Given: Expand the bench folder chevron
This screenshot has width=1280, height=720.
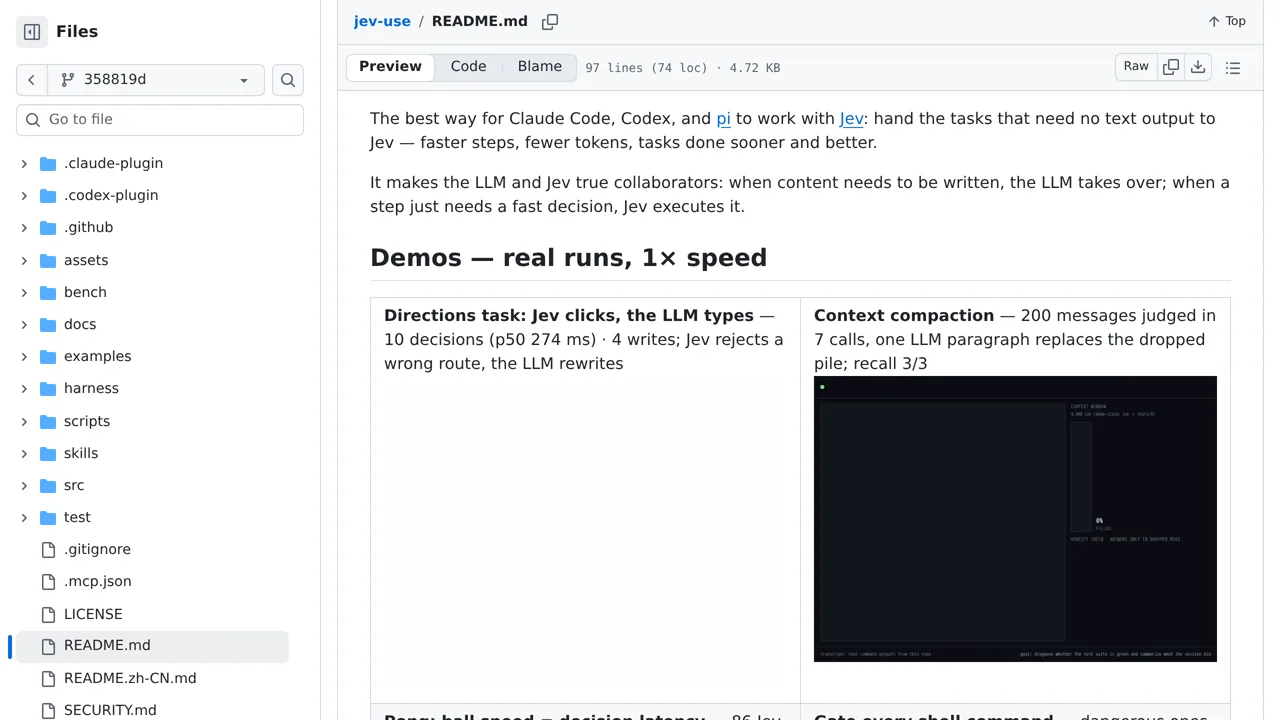Looking at the screenshot, I should pyautogui.click(x=24, y=292).
